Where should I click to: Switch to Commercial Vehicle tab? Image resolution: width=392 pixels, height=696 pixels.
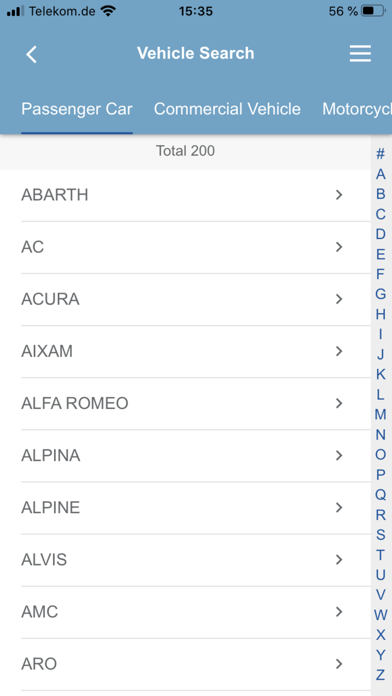click(x=227, y=109)
